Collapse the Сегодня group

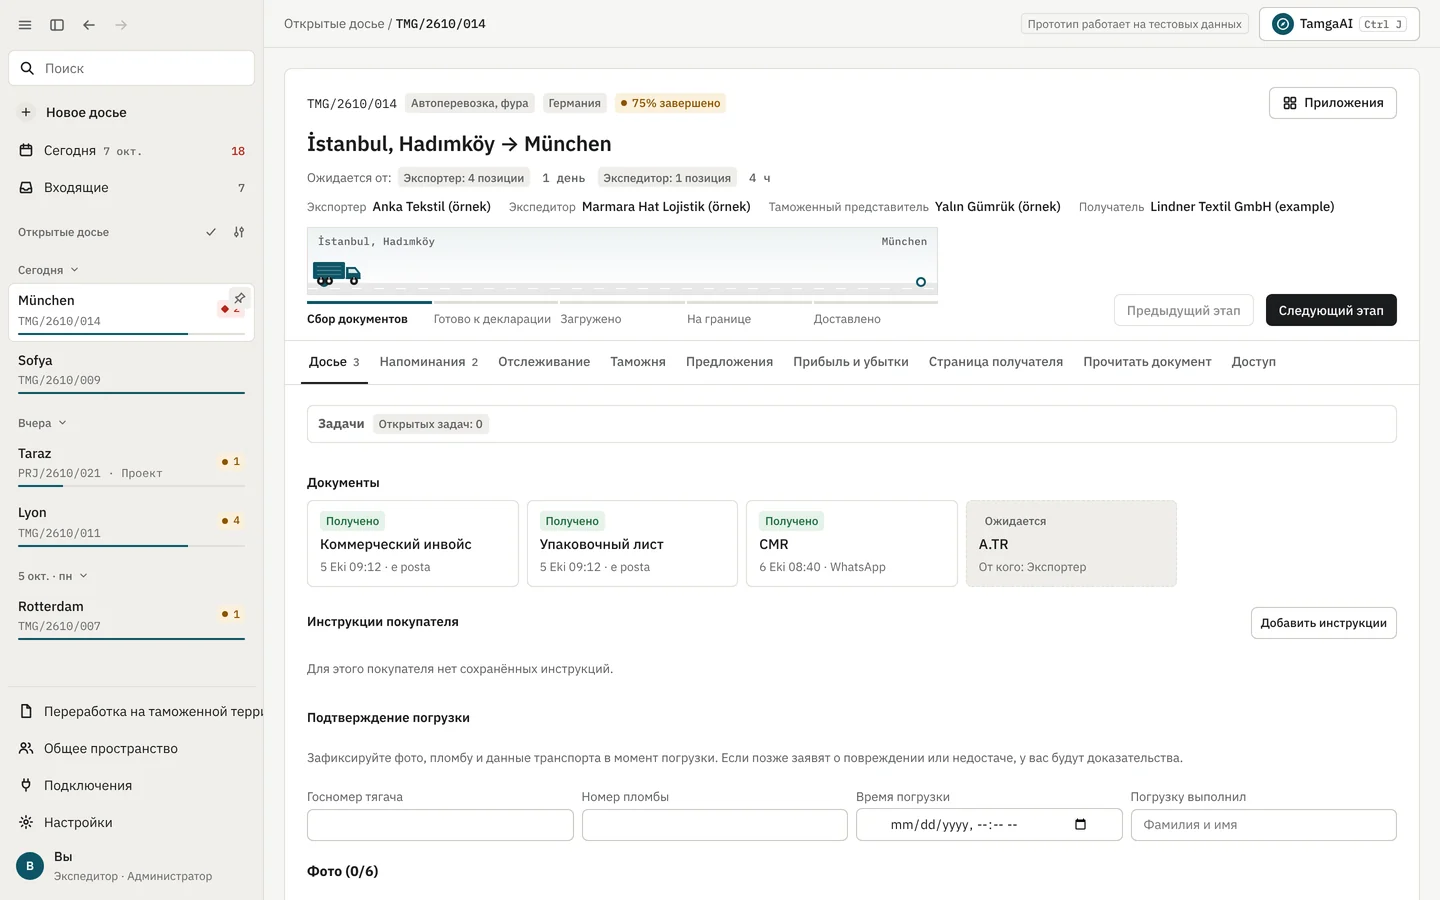pos(48,270)
